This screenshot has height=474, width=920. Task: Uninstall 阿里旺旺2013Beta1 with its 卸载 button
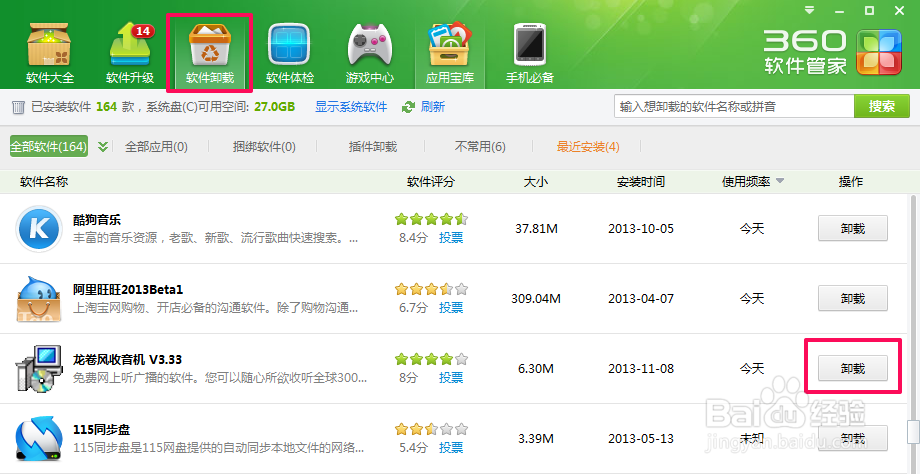coord(853,299)
